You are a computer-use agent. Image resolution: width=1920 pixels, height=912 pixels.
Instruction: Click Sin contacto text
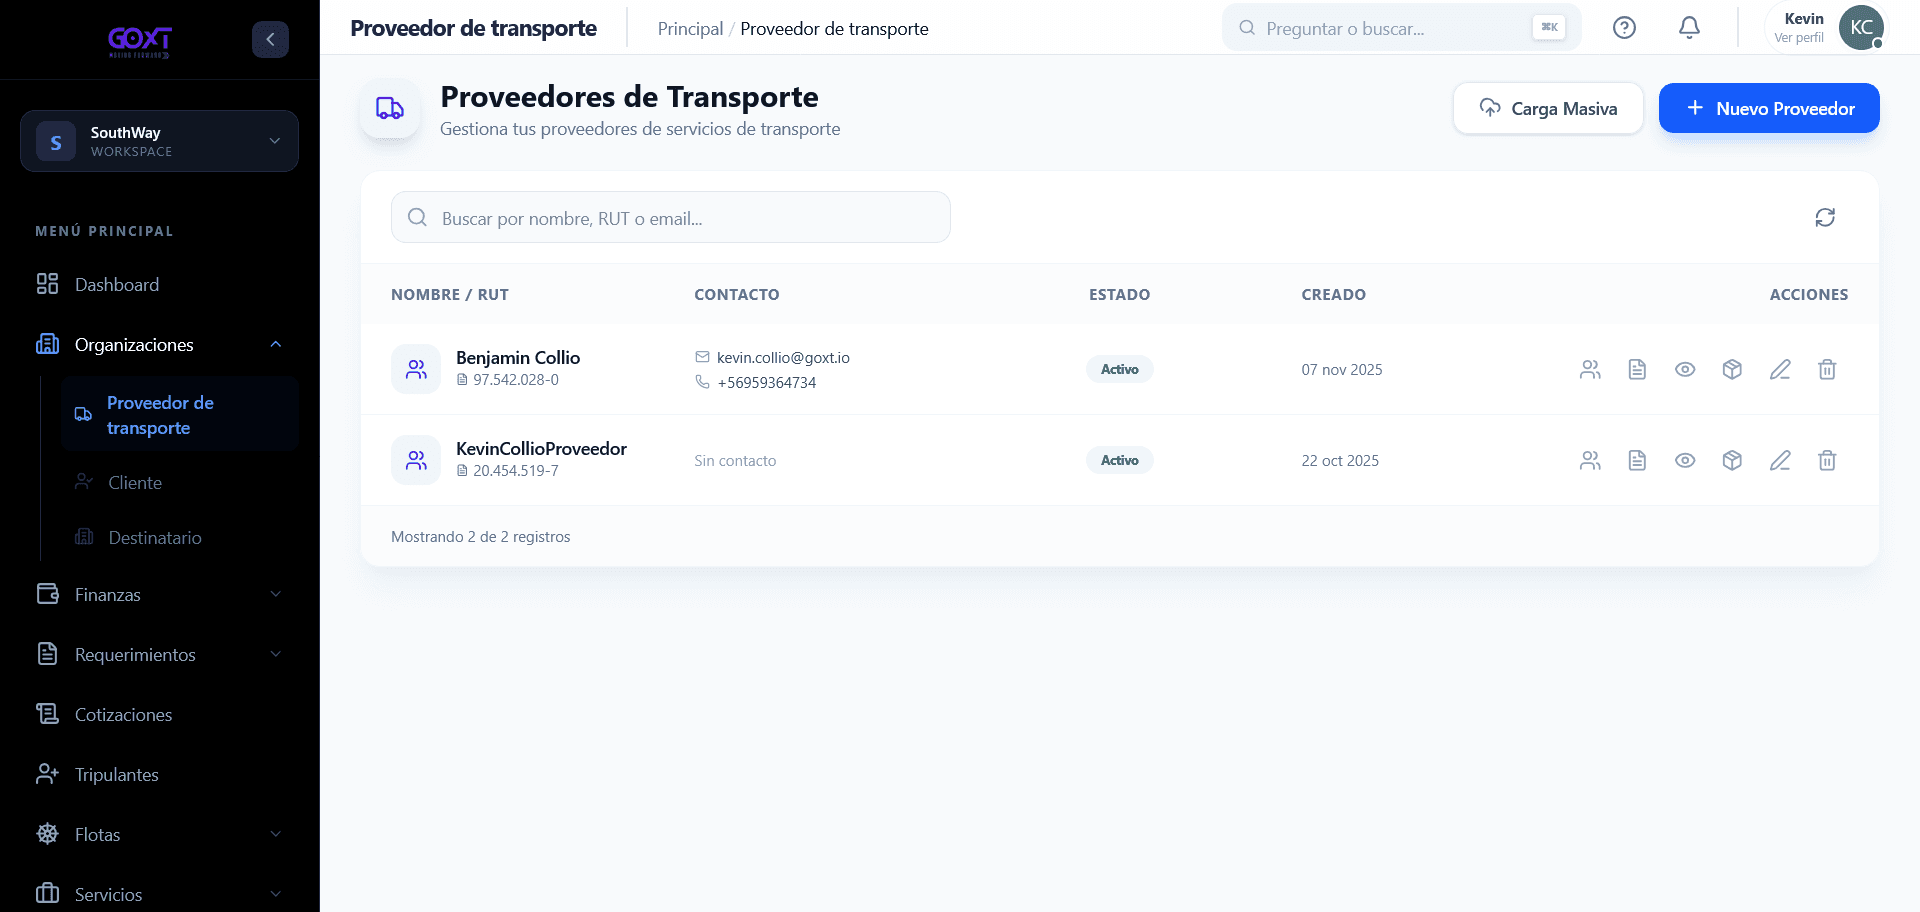735,461
